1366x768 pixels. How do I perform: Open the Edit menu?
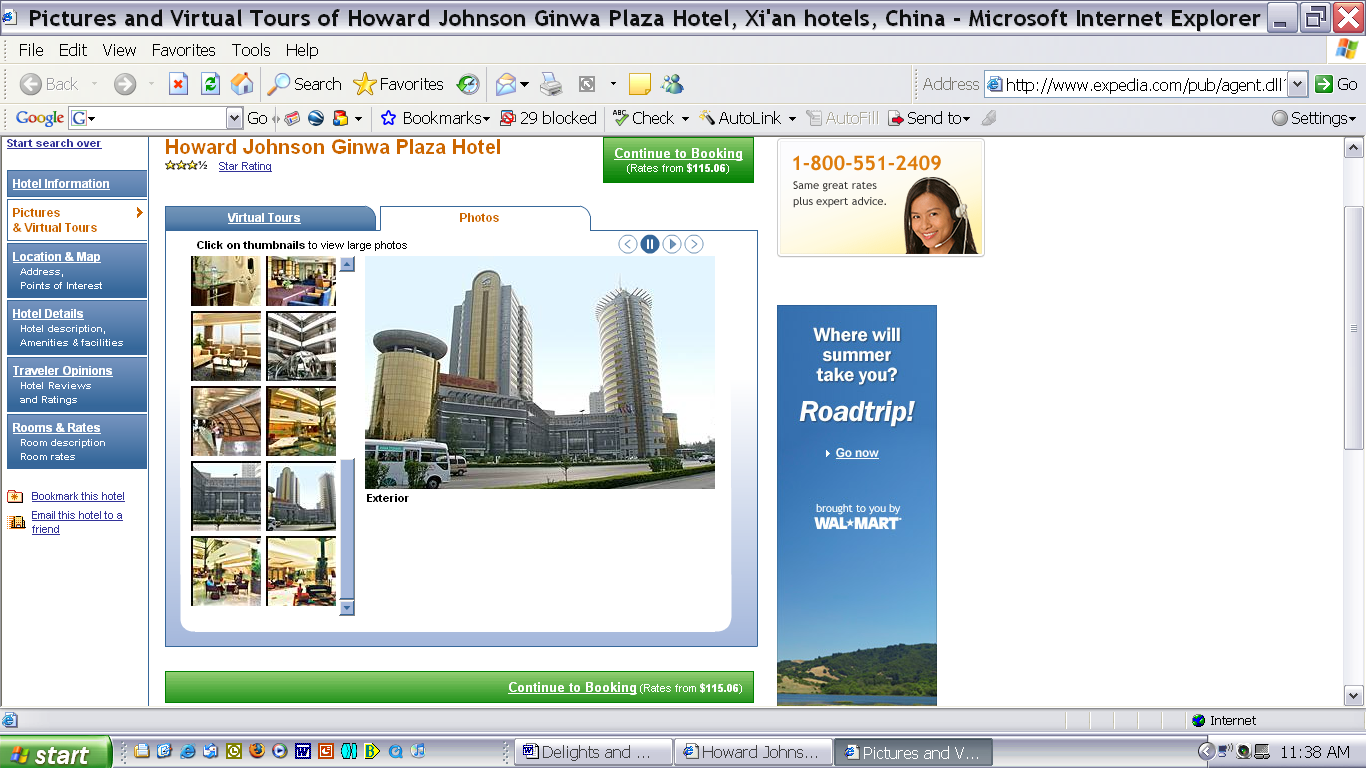[73, 50]
